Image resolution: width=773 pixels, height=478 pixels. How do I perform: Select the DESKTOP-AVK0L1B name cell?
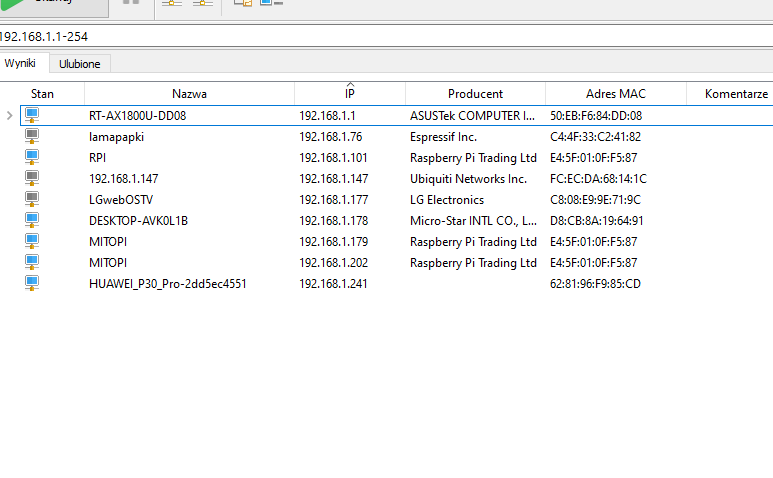tap(139, 221)
